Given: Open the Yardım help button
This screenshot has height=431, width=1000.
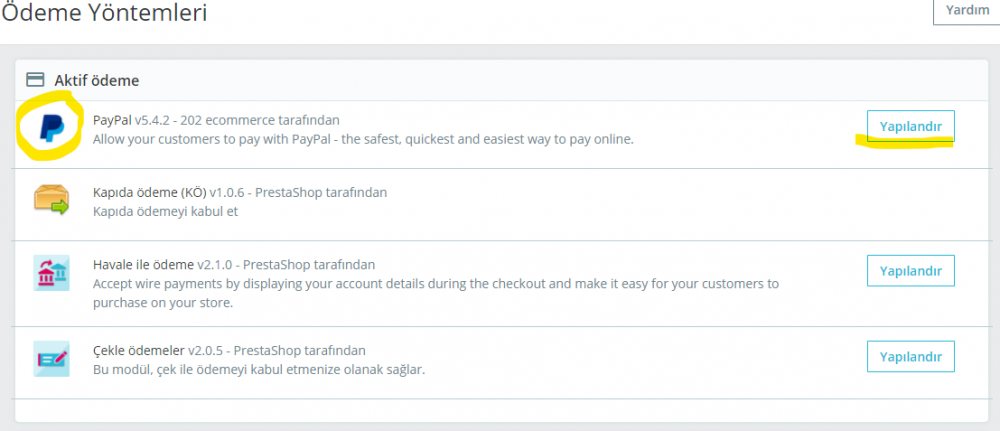Looking at the screenshot, I should pyautogui.click(x=966, y=9).
